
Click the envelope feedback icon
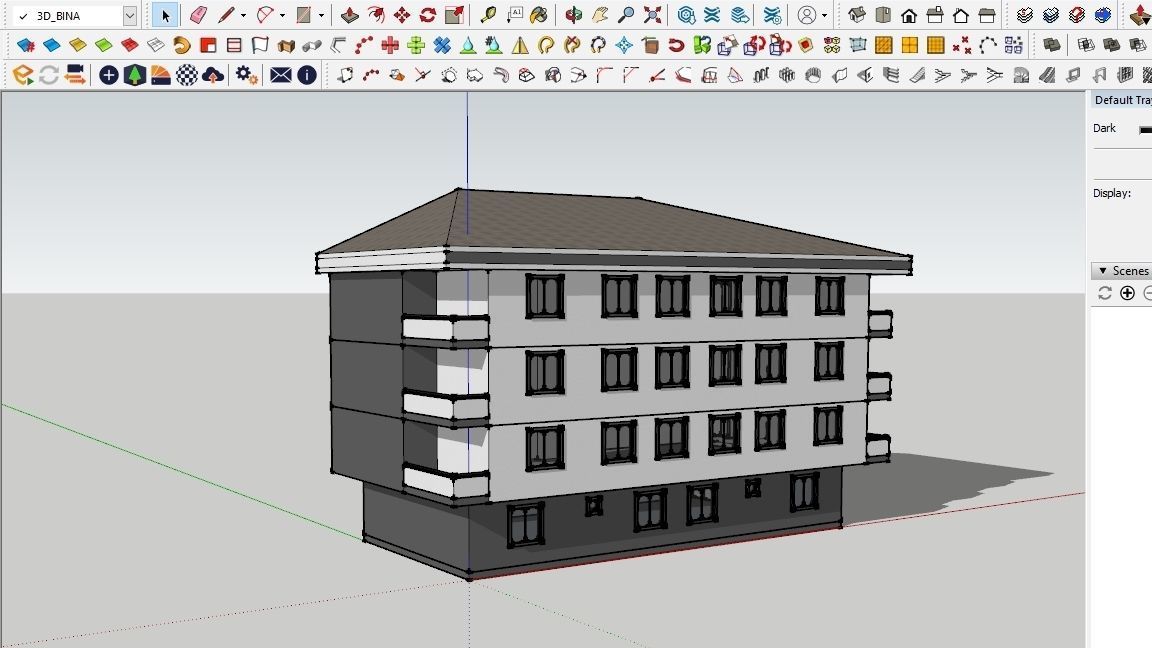coord(281,75)
